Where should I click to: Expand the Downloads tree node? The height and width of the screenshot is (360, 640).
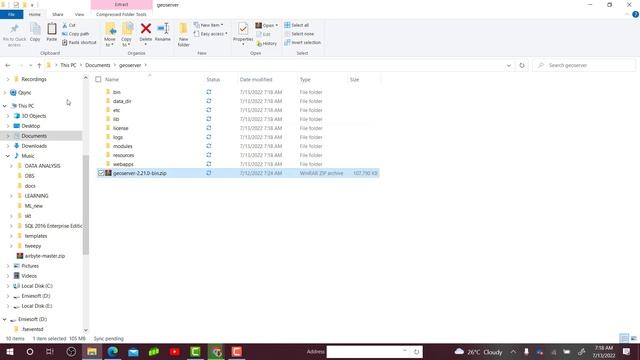tap(8, 146)
